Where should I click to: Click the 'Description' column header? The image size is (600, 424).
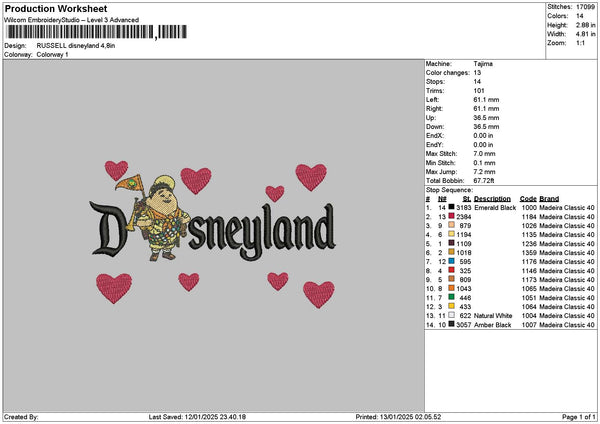(x=492, y=199)
